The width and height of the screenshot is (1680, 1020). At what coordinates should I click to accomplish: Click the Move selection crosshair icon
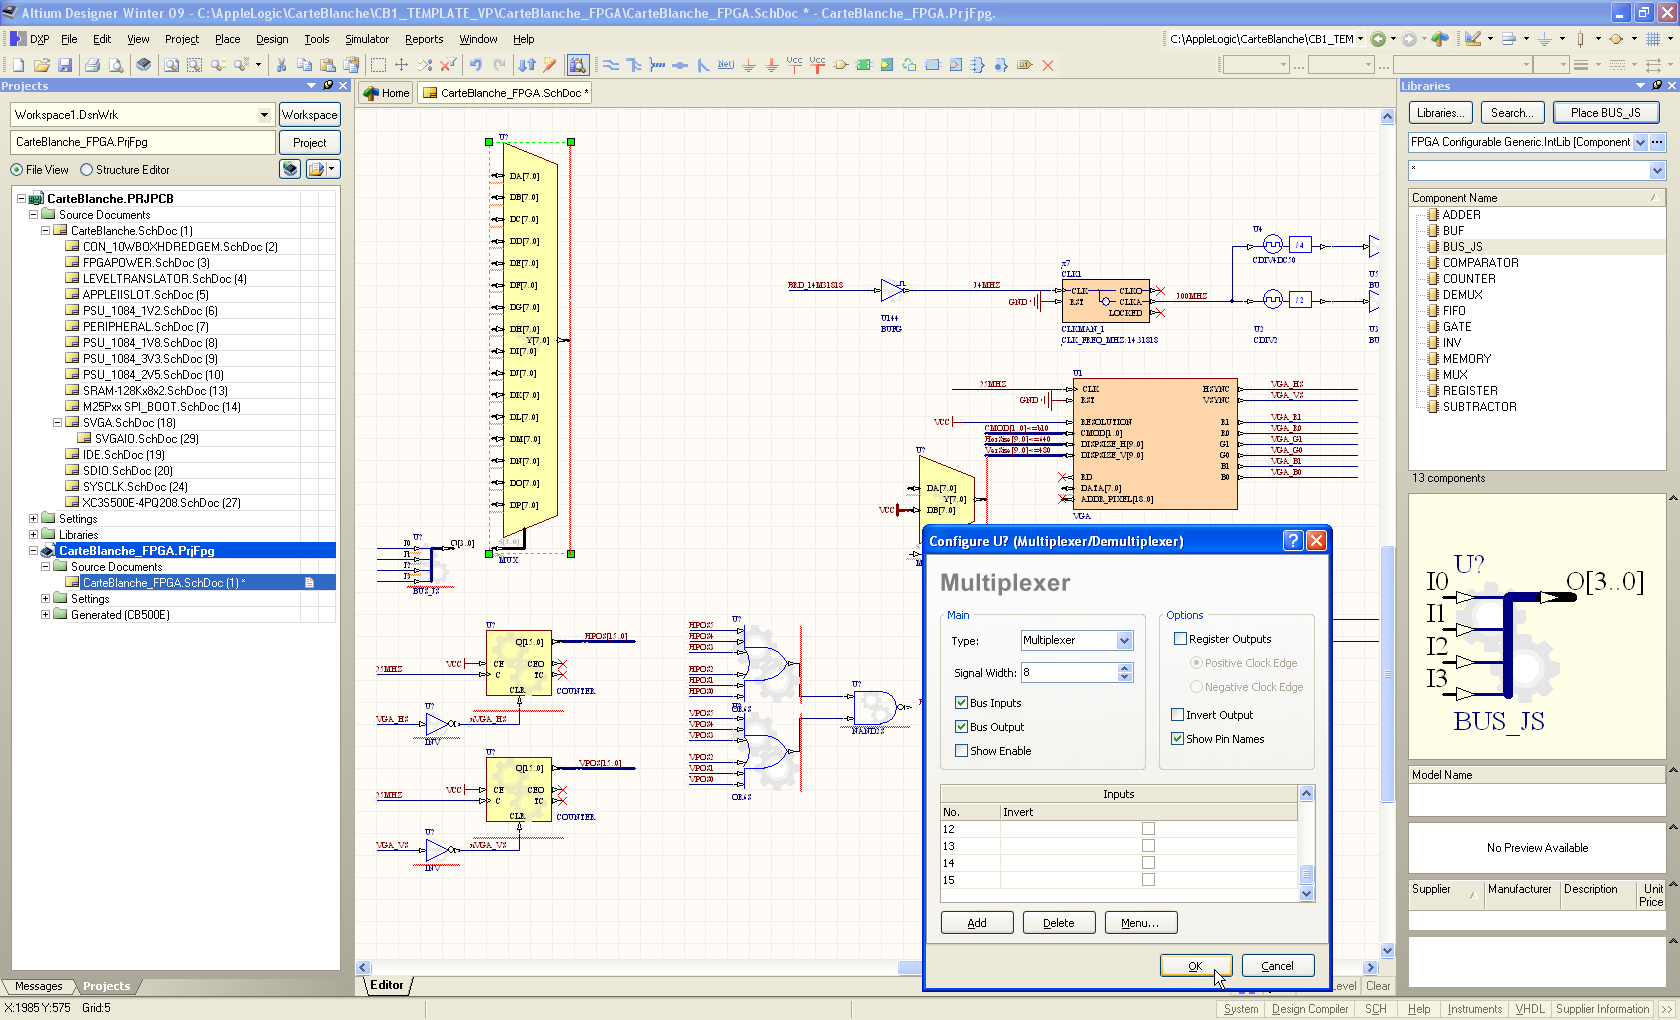401,65
